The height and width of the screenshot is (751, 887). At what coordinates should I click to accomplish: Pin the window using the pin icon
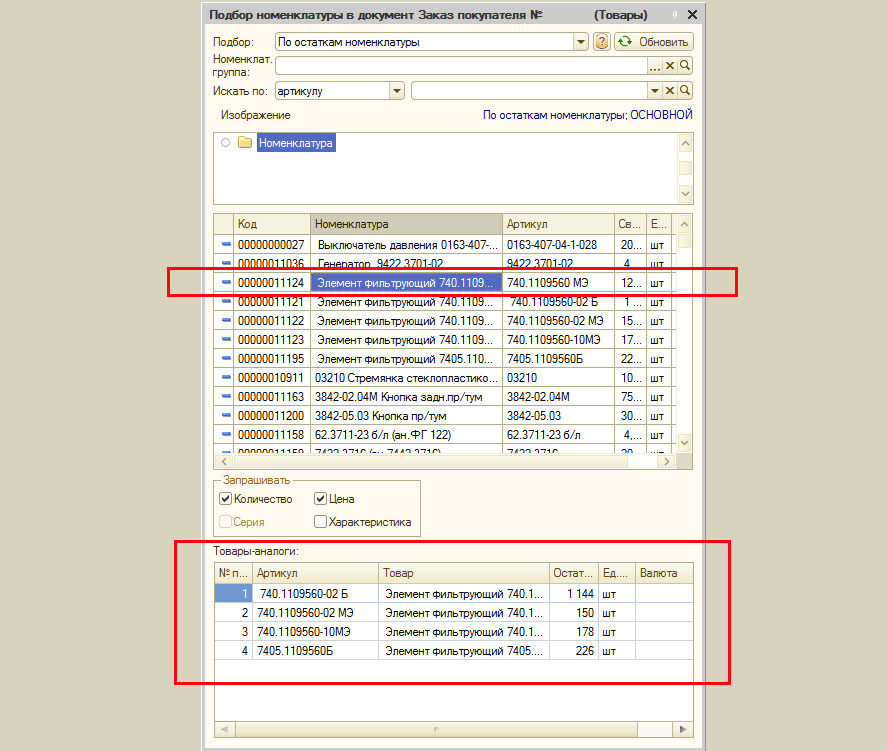[x=674, y=15]
